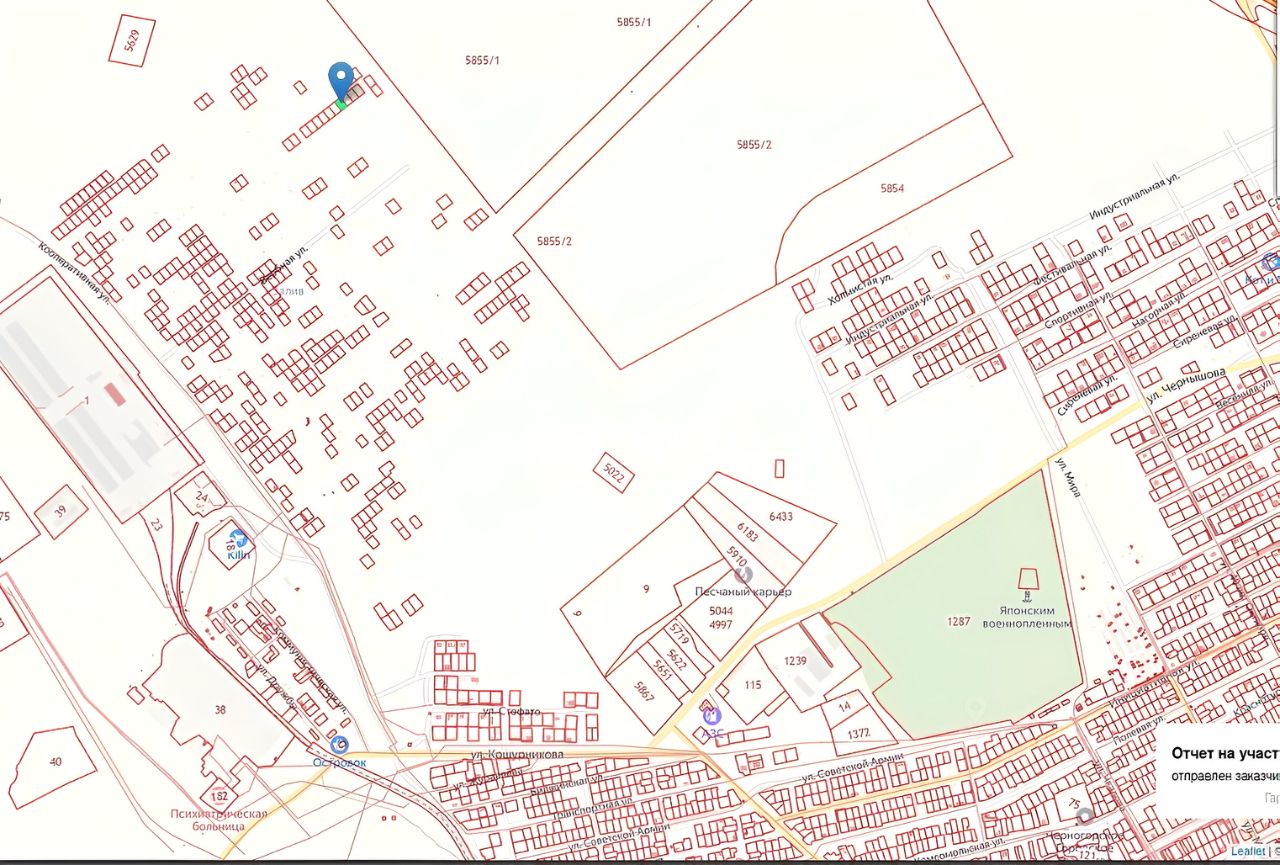Select parcel labeled 6433

point(780,516)
